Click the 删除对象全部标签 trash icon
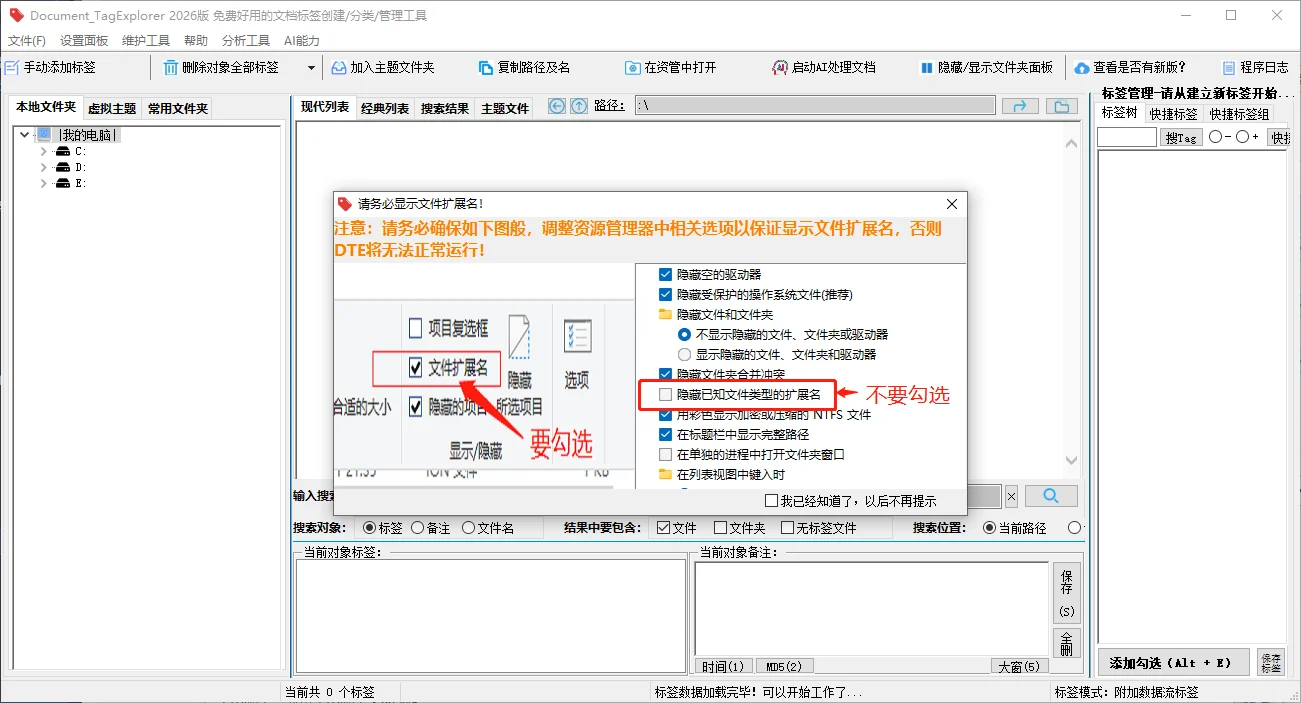This screenshot has width=1301, height=703. click(171, 67)
